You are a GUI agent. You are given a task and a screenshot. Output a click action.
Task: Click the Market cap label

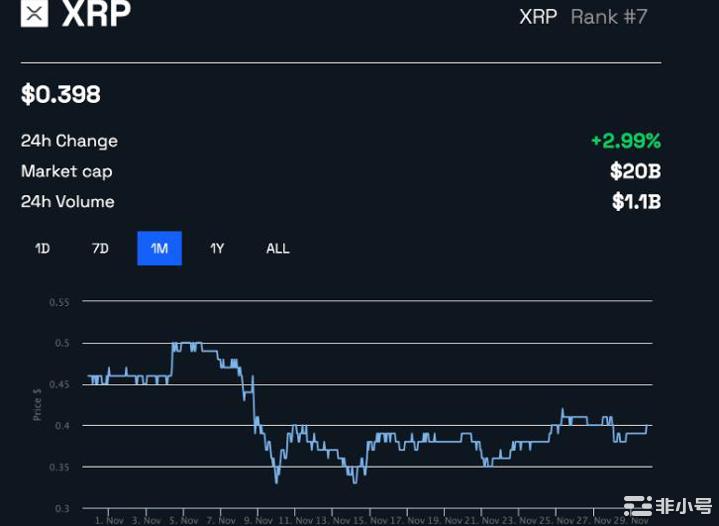click(66, 172)
